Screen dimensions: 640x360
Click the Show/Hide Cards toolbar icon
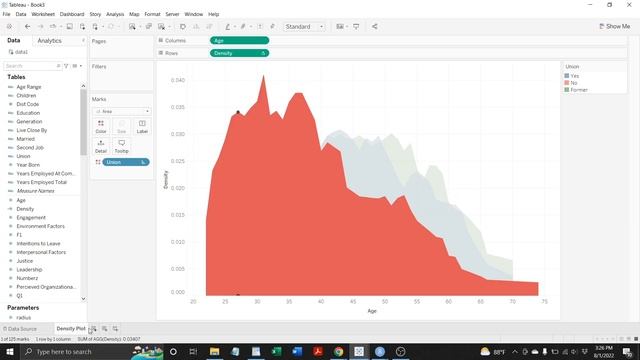tap(340, 27)
